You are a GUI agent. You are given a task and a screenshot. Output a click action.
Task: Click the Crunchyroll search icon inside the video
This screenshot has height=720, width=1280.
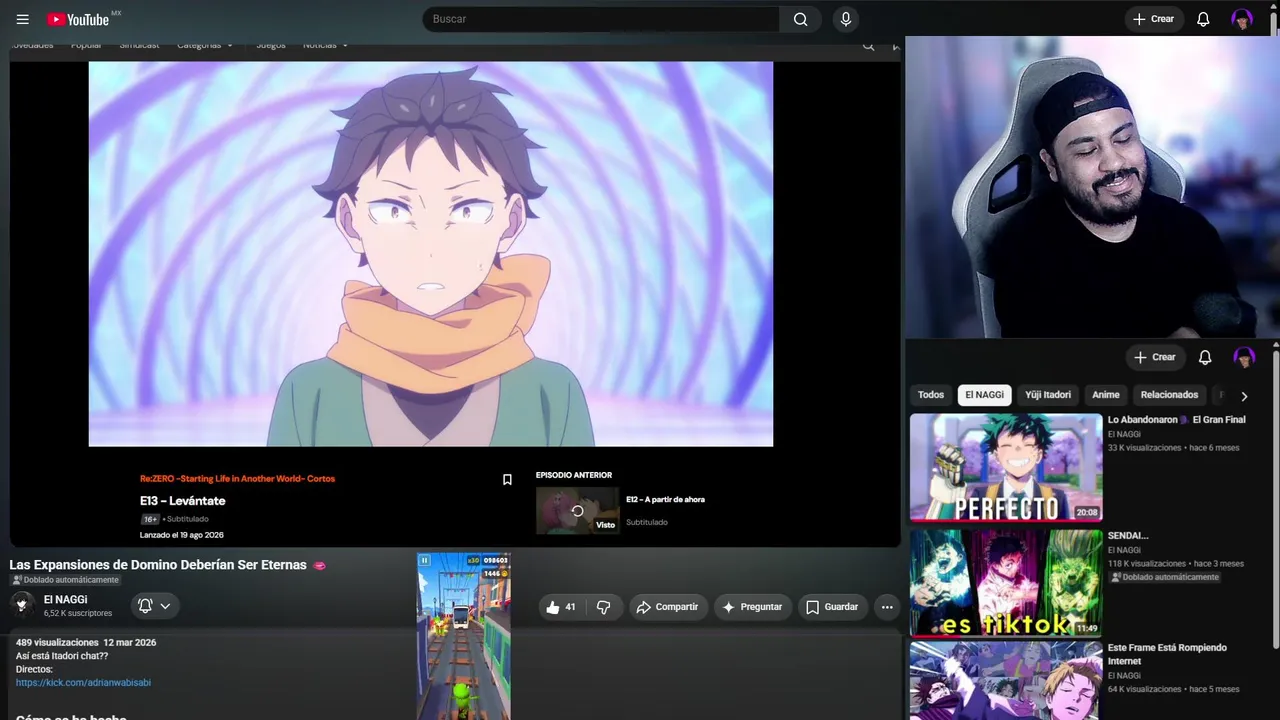[x=868, y=45]
